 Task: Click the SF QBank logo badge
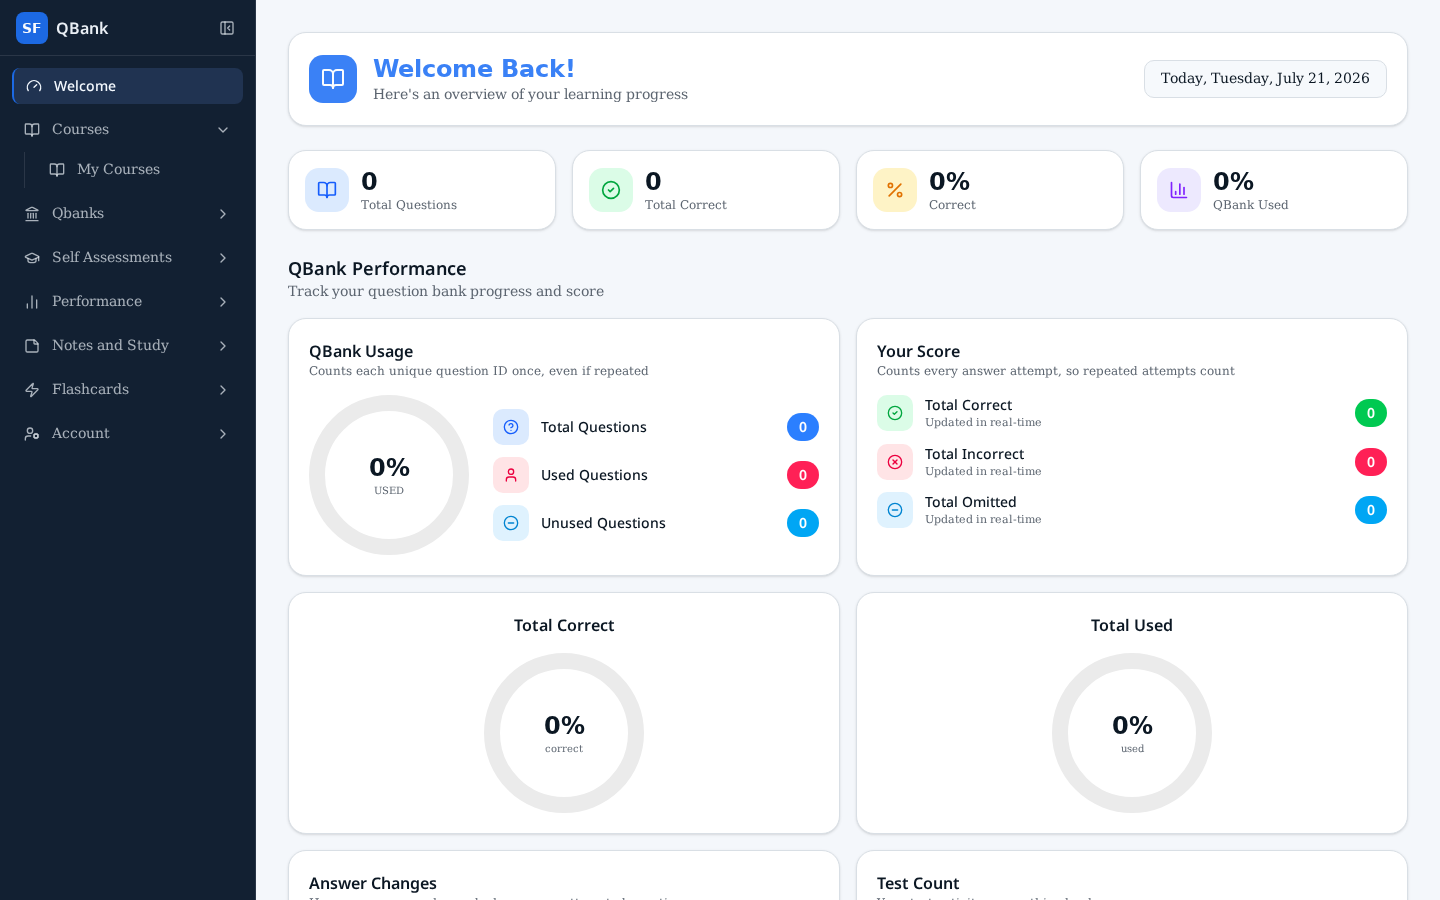pyautogui.click(x=32, y=28)
